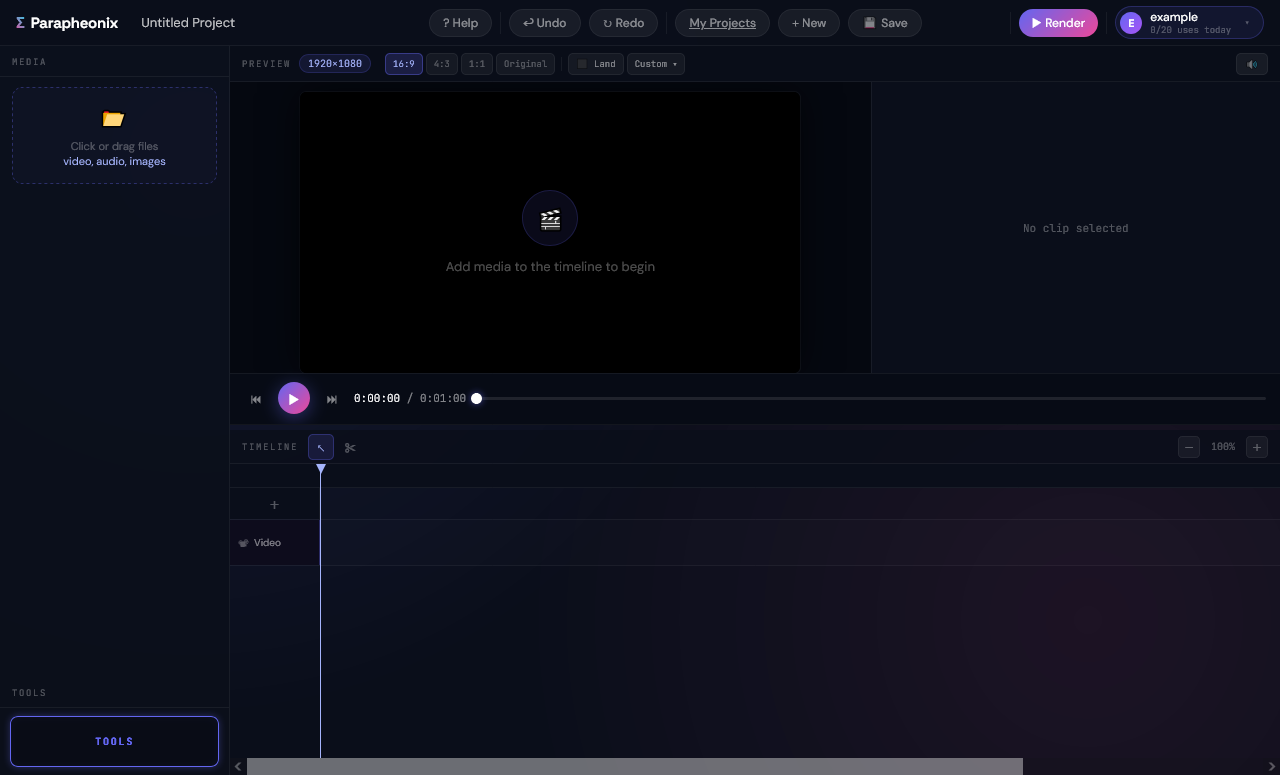This screenshot has height=775, width=1280.
Task: Click the 100% timeline zoom value
Action: click(1223, 447)
